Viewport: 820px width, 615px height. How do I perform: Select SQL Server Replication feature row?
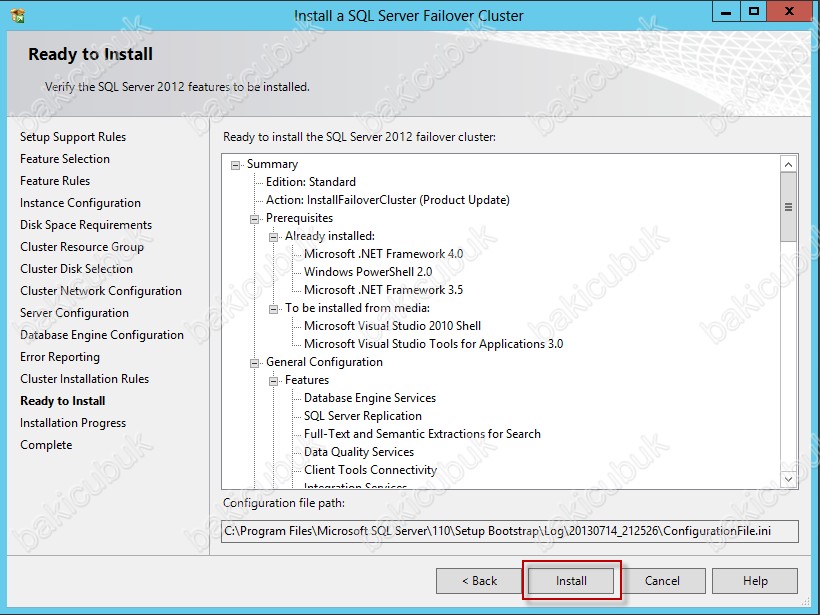(363, 416)
